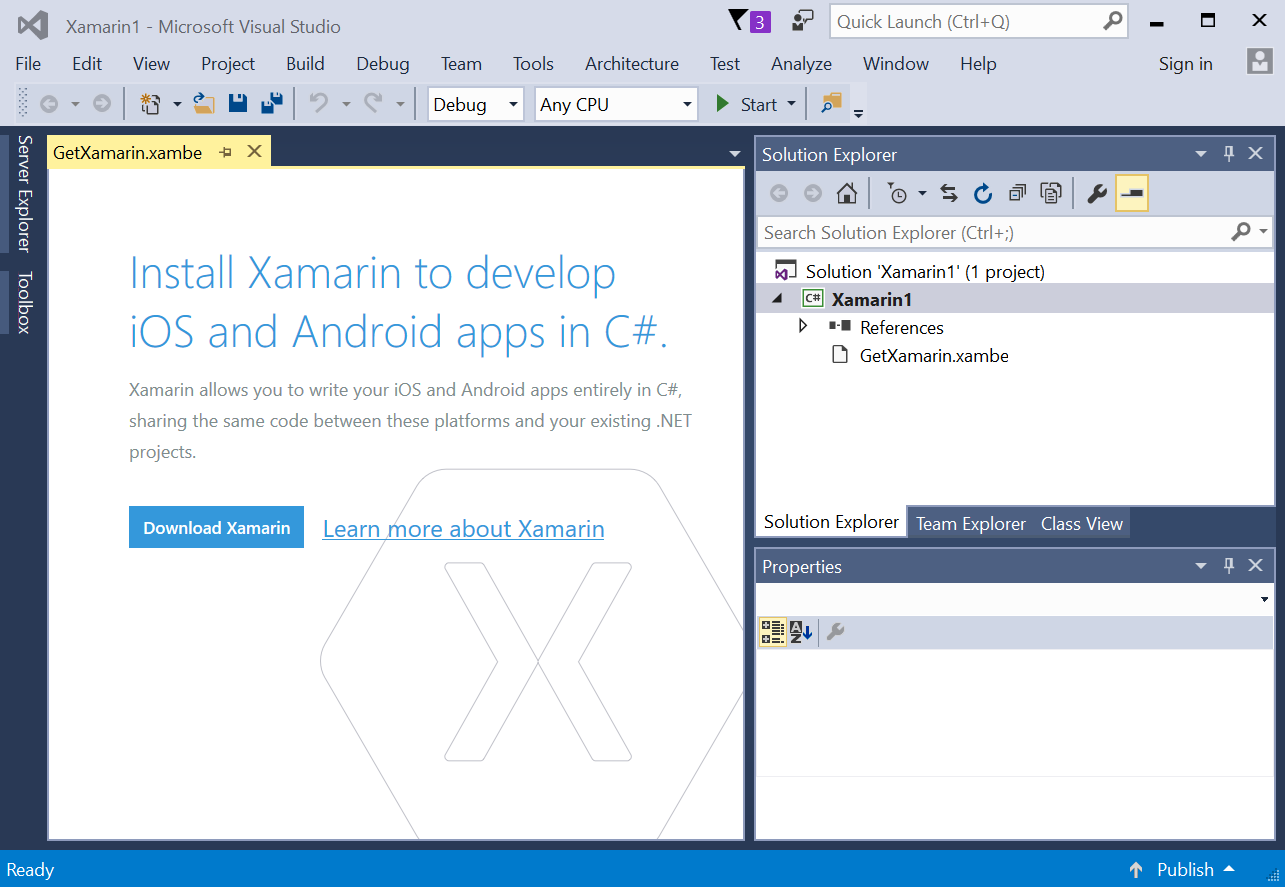Open the Build menu
The image size is (1285, 887).
tap(305, 63)
